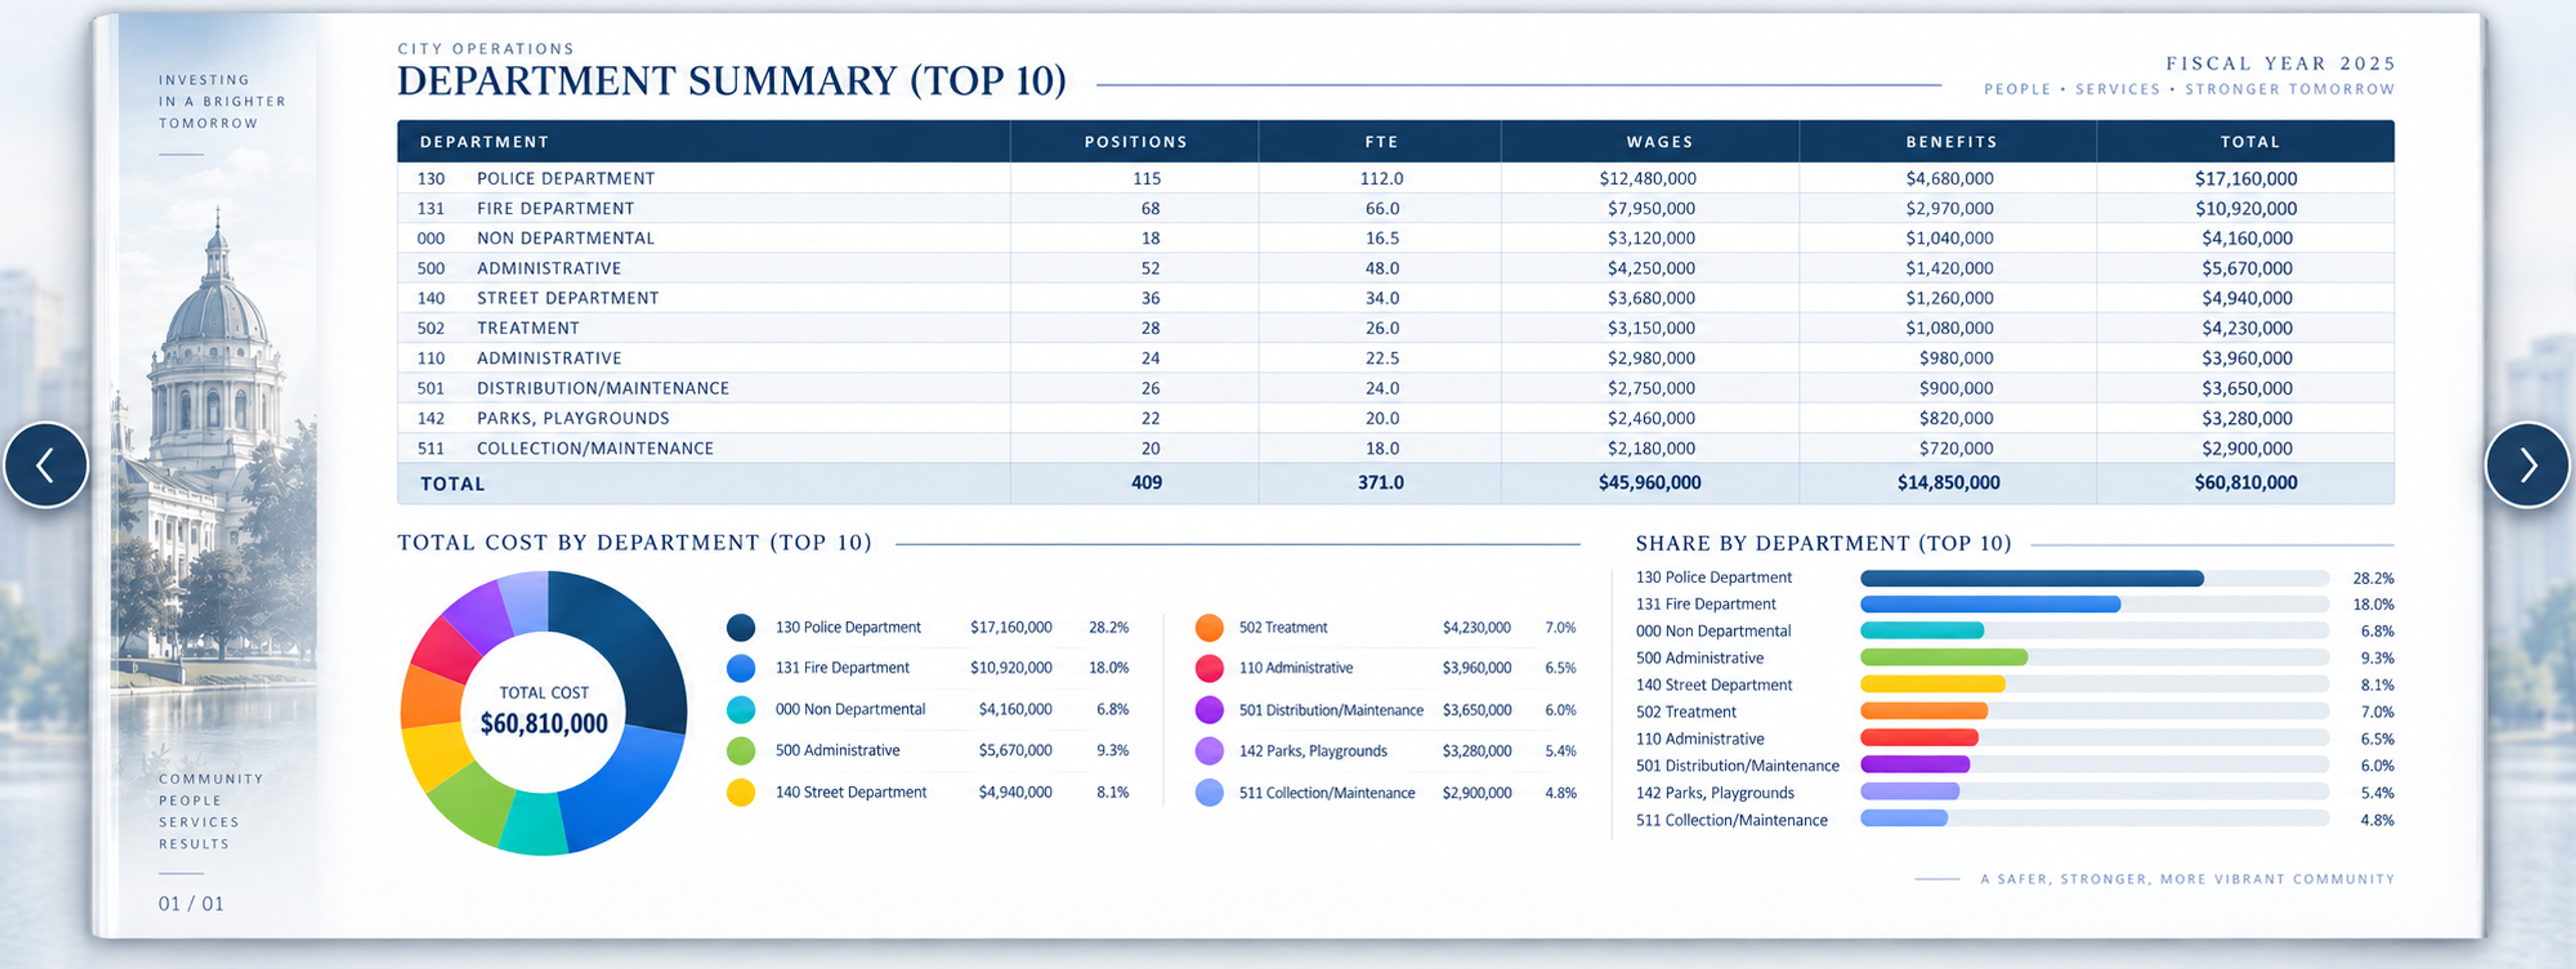Go to the previous page arrow

pyautogui.click(x=46, y=465)
